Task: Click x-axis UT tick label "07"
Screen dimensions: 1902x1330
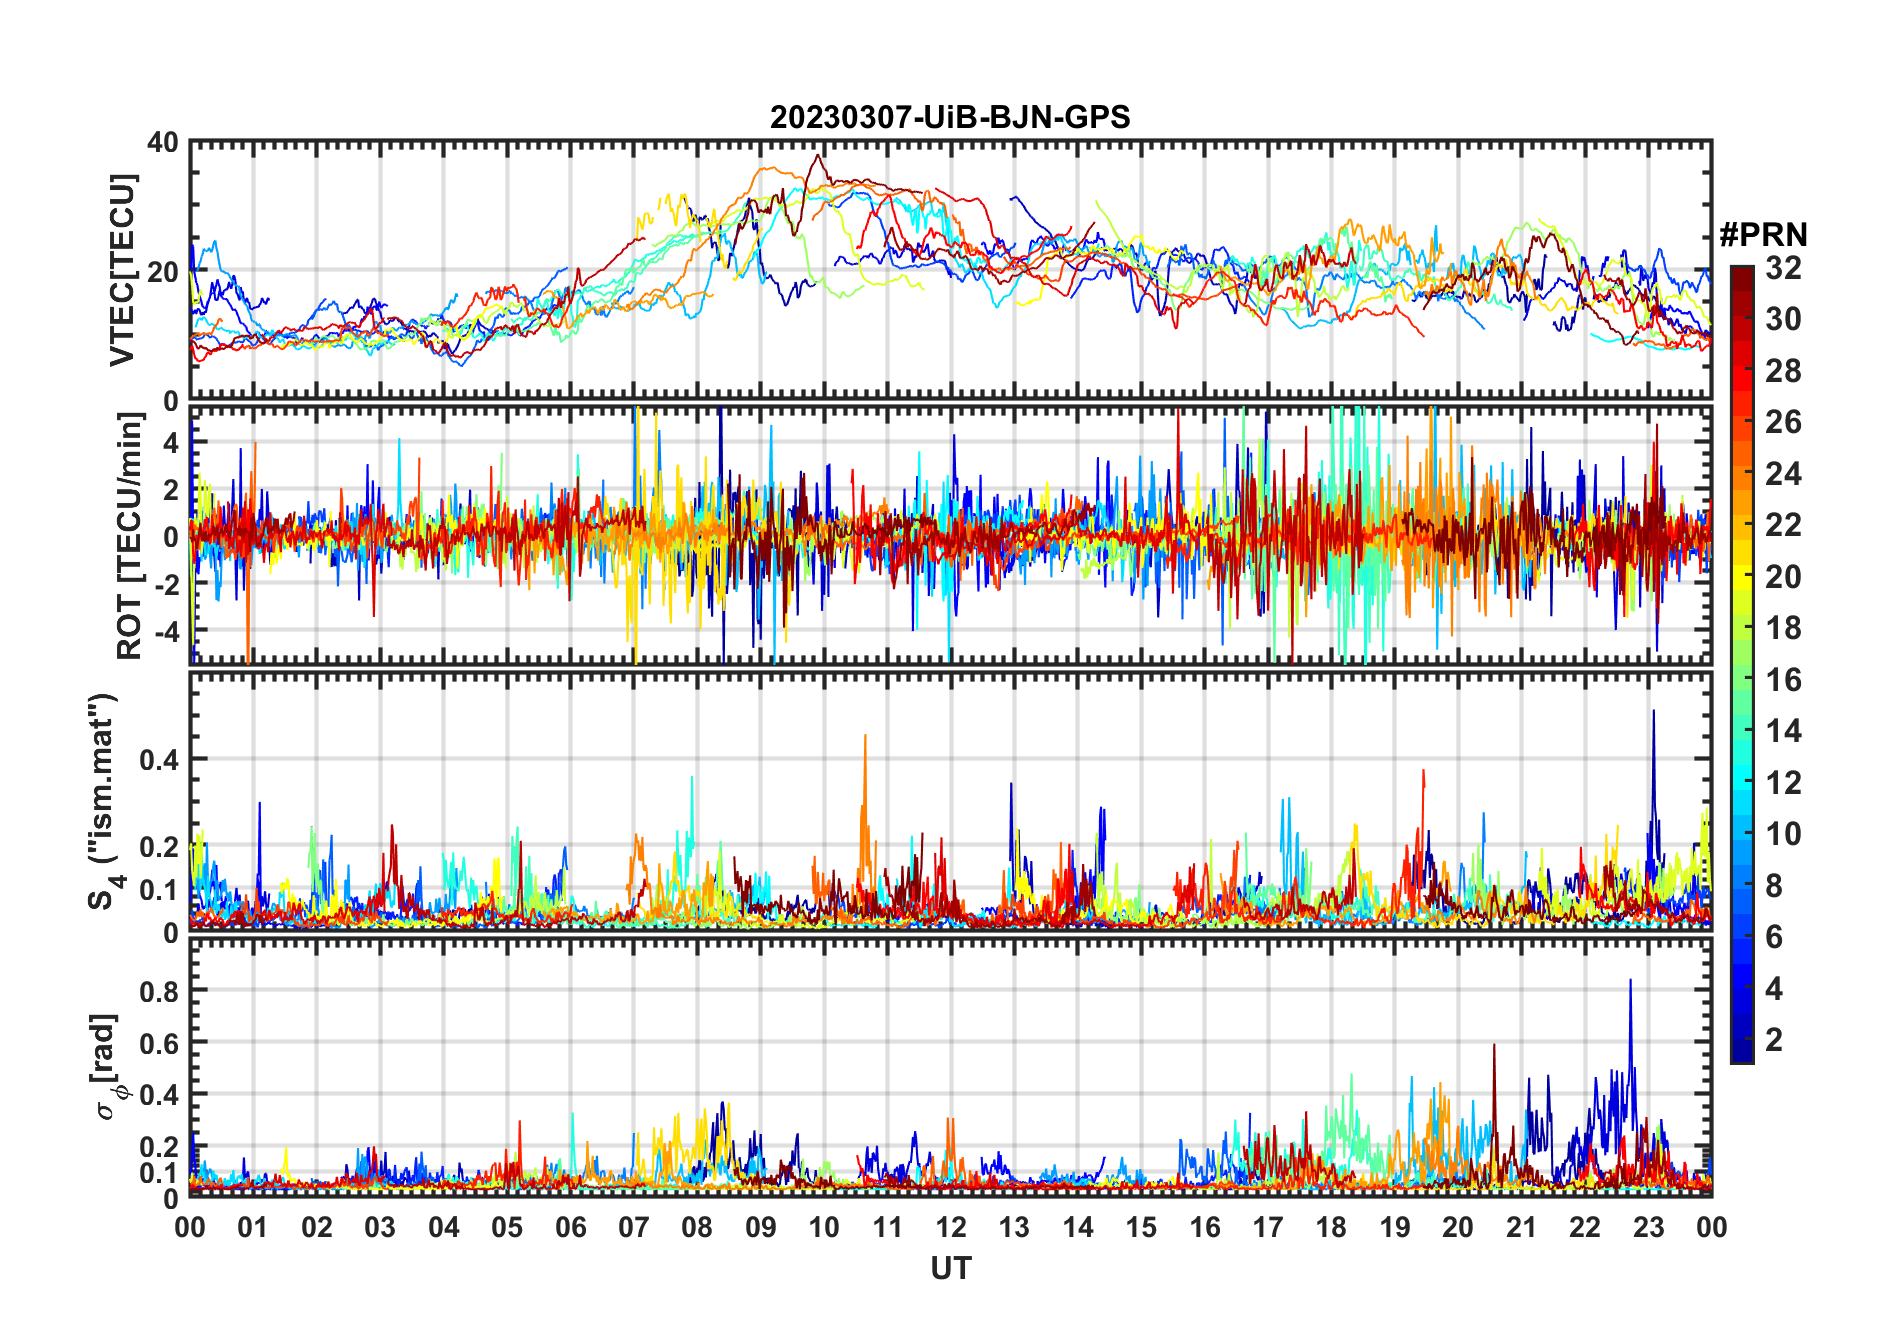Action: [x=634, y=1227]
